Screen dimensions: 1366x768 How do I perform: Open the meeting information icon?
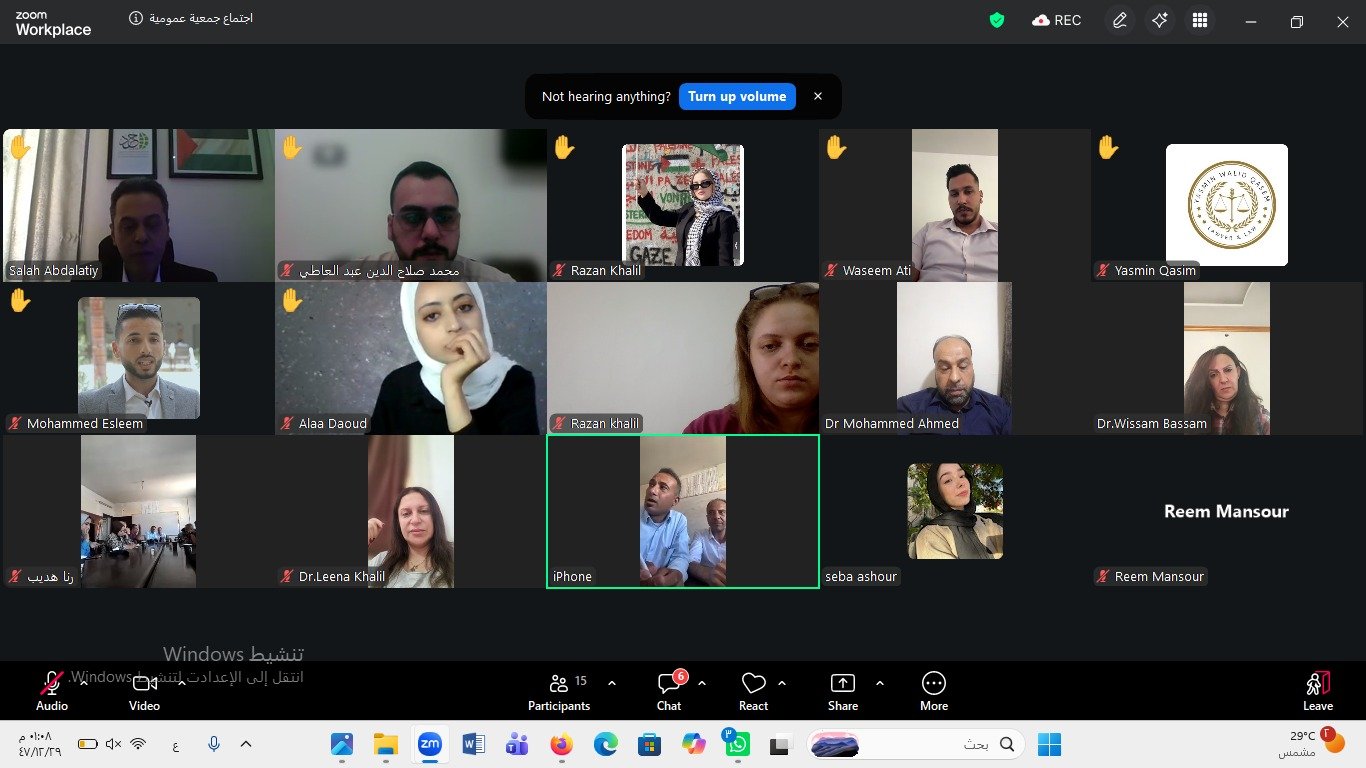click(x=136, y=19)
